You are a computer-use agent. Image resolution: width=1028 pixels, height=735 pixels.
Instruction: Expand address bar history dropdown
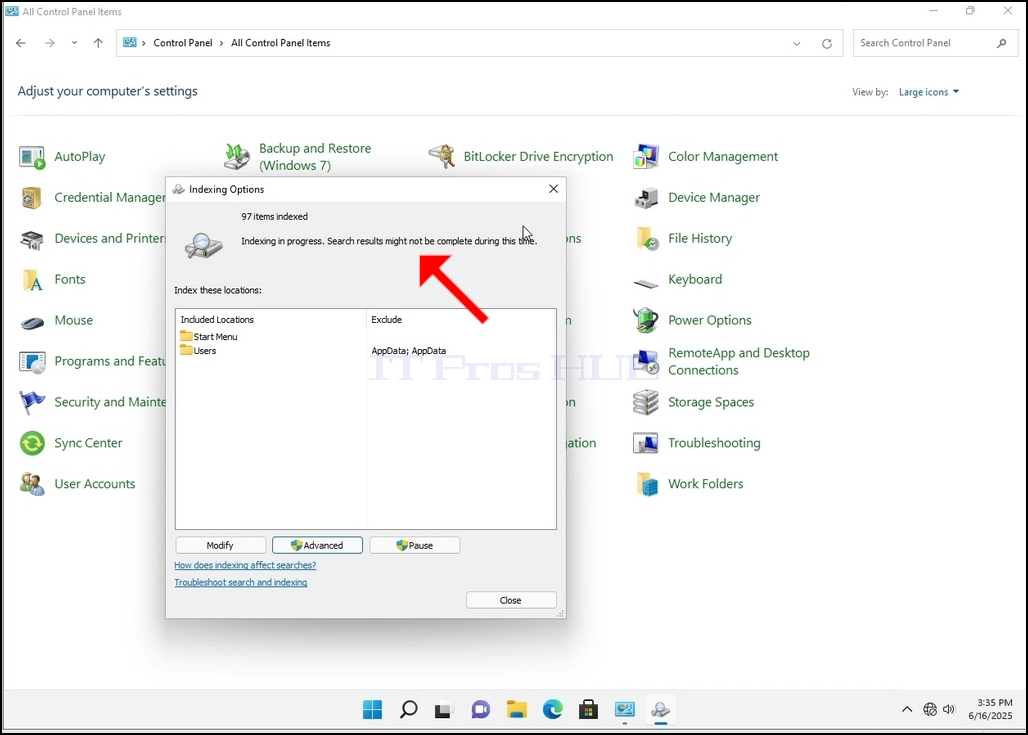[x=797, y=43]
